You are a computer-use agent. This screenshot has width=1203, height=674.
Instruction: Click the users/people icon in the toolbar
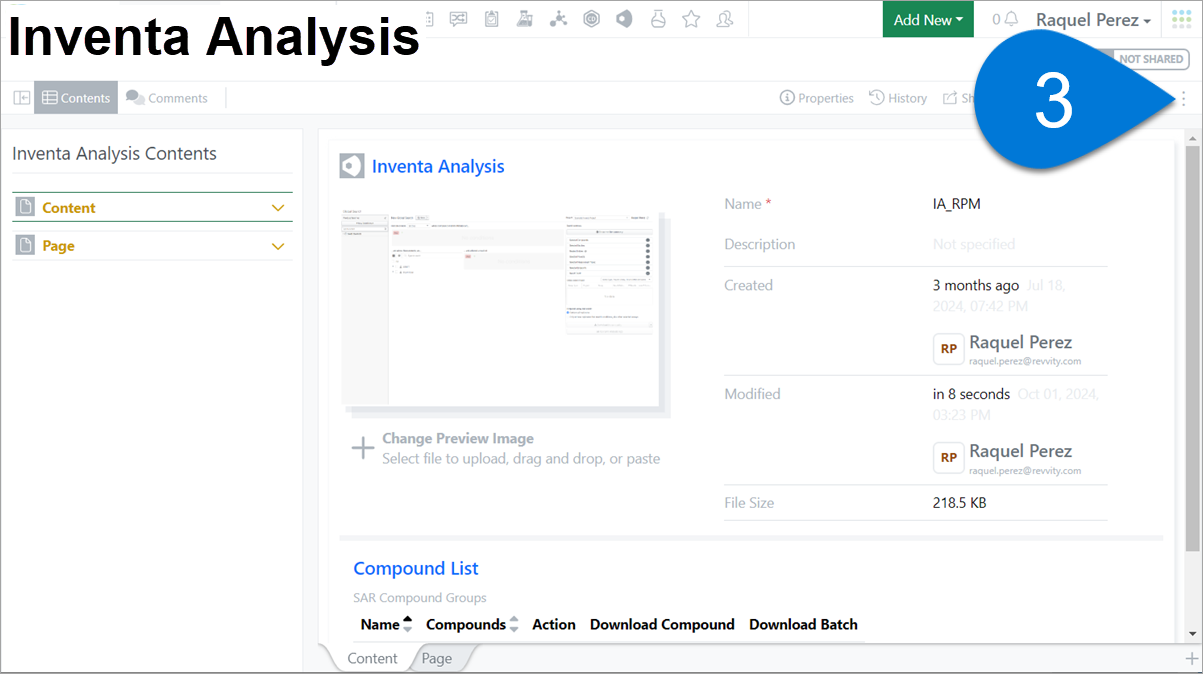tap(724, 18)
